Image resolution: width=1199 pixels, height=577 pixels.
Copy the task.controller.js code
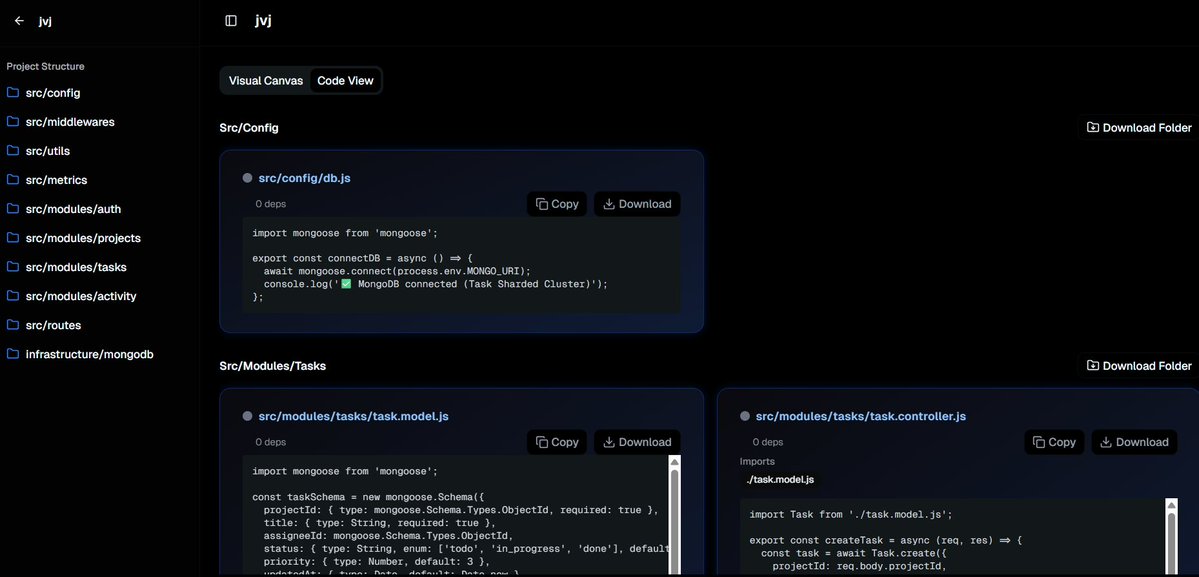pyautogui.click(x=1054, y=442)
